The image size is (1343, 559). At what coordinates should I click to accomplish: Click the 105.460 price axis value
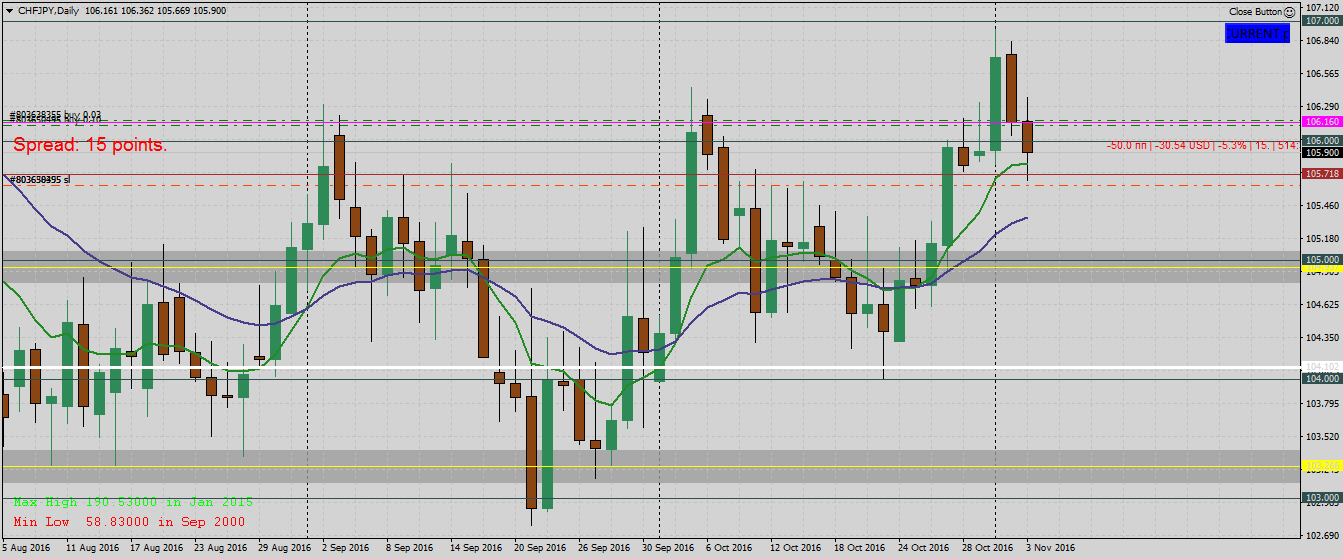click(x=1323, y=206)
